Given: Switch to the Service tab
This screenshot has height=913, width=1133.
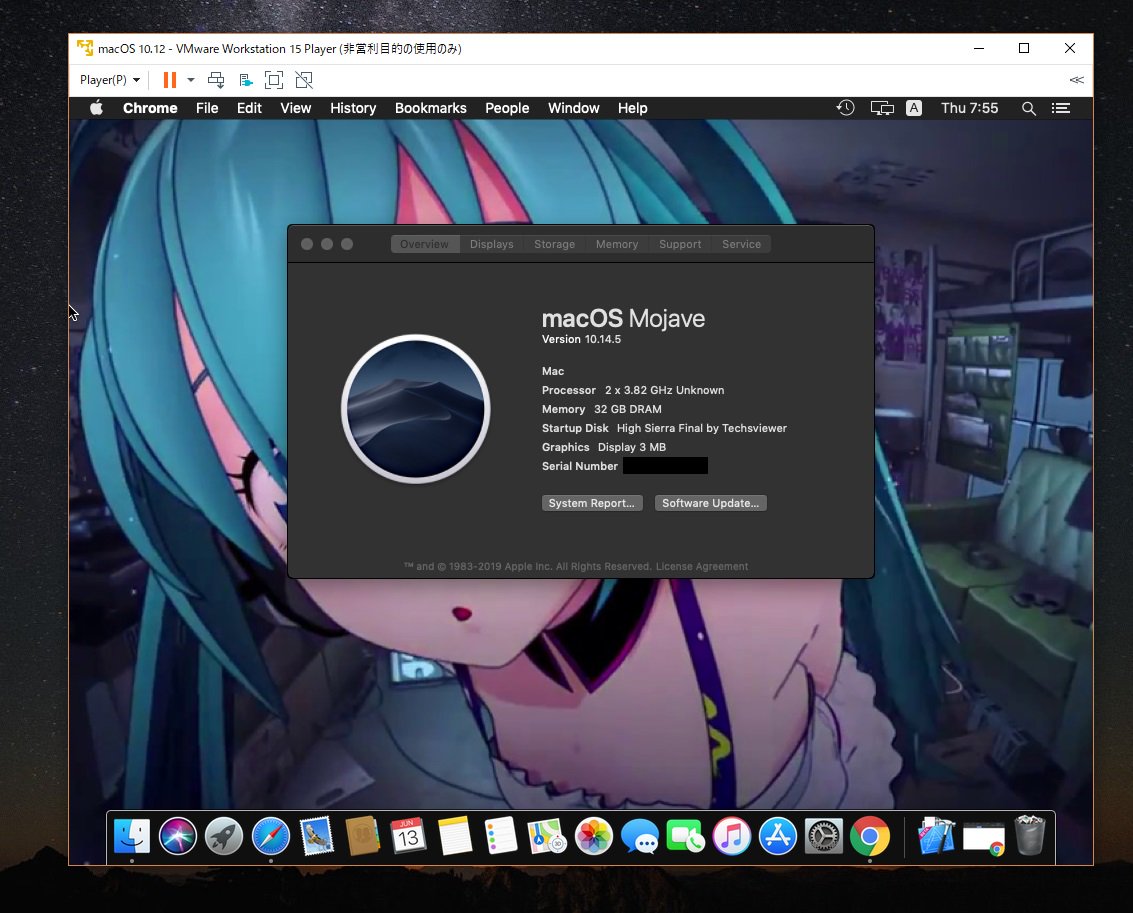Looking at the screenshot, I should [x=741, y=244].
